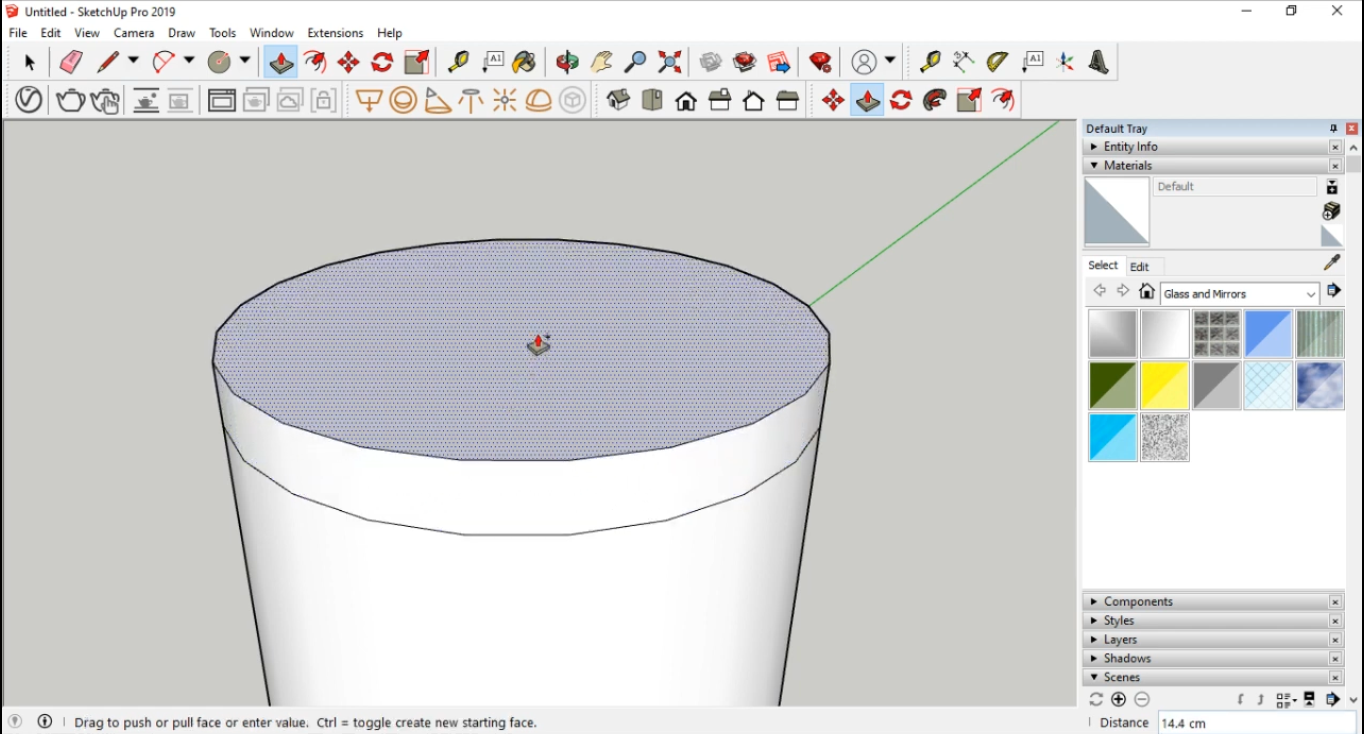Select the Scale tool in top toolbar
The image size is (1364, 734).
(x=416, y=63)
